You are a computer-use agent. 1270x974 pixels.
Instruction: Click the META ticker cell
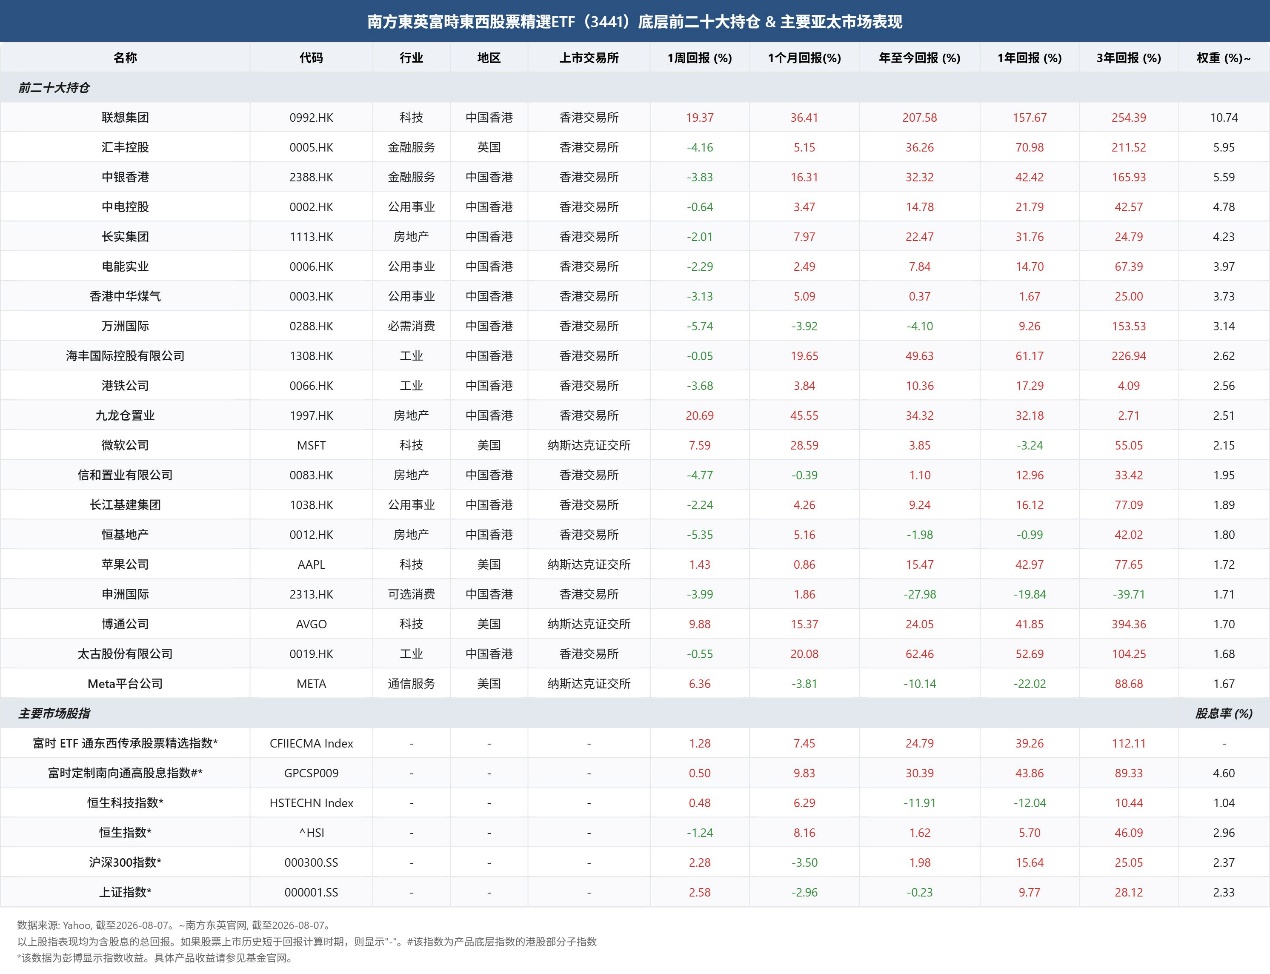point(311,684)
